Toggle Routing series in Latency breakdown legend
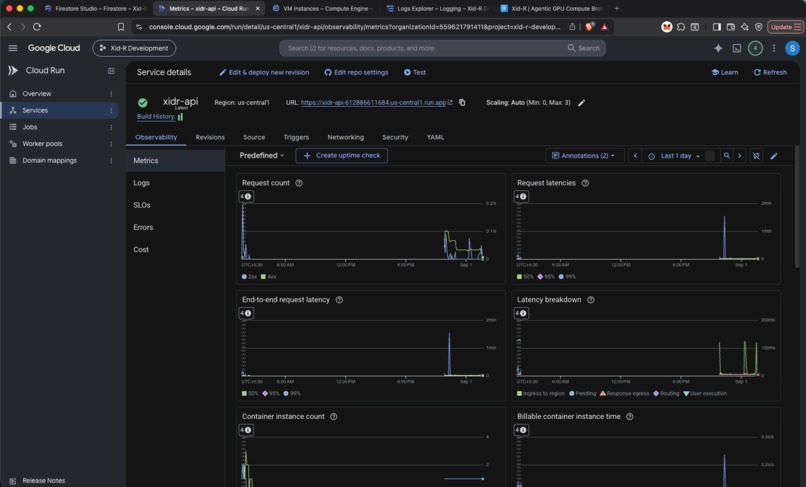The image size is (806, 487). [x=666, y=393]
